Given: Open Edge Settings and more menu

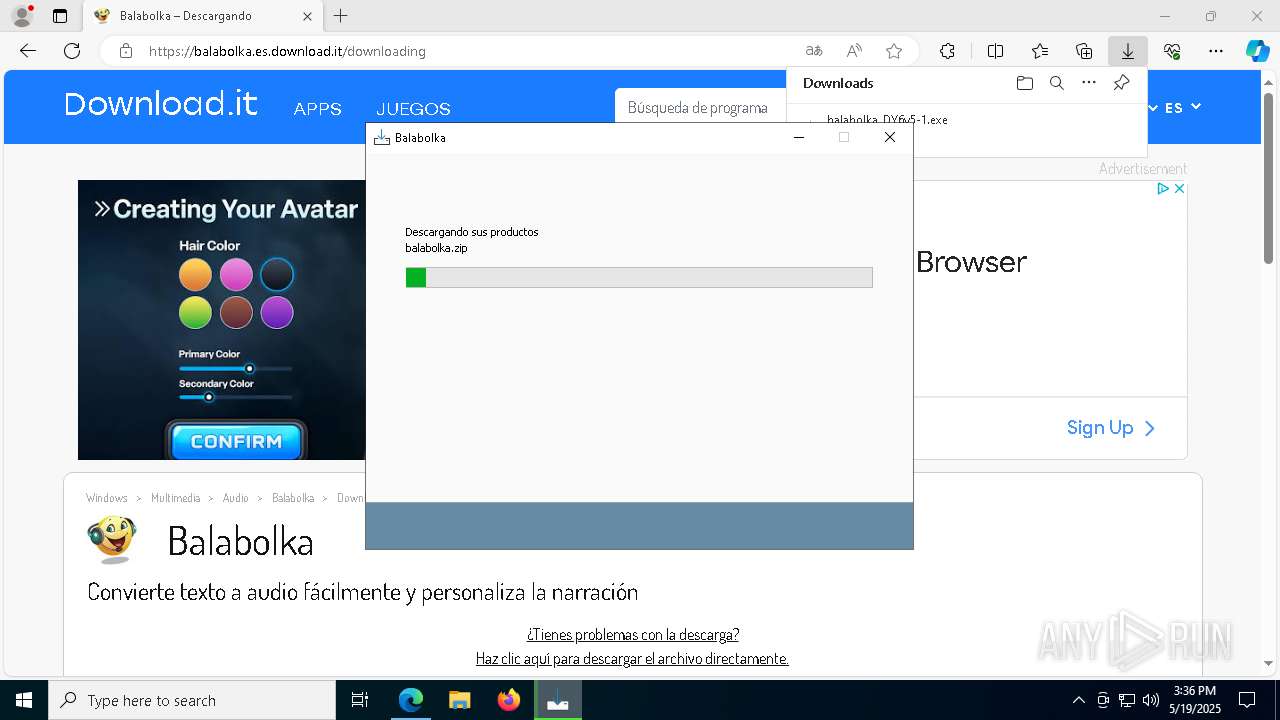Looking at the screenshot, I should (1216, 51).
